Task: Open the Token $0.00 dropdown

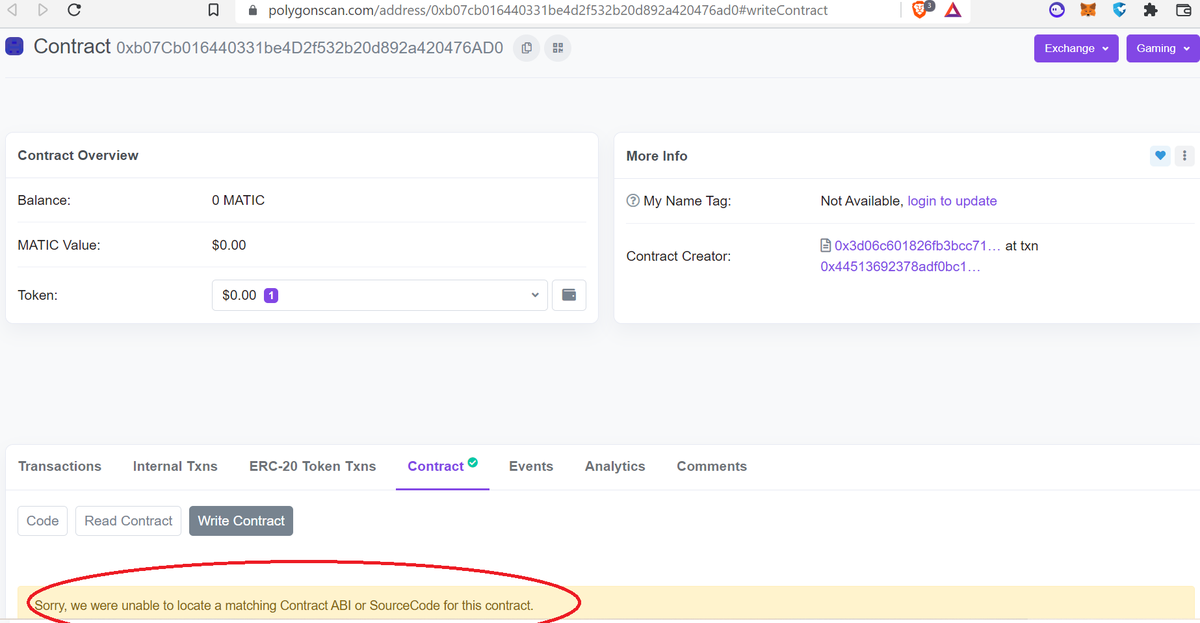Action: (x=380, y=295)
